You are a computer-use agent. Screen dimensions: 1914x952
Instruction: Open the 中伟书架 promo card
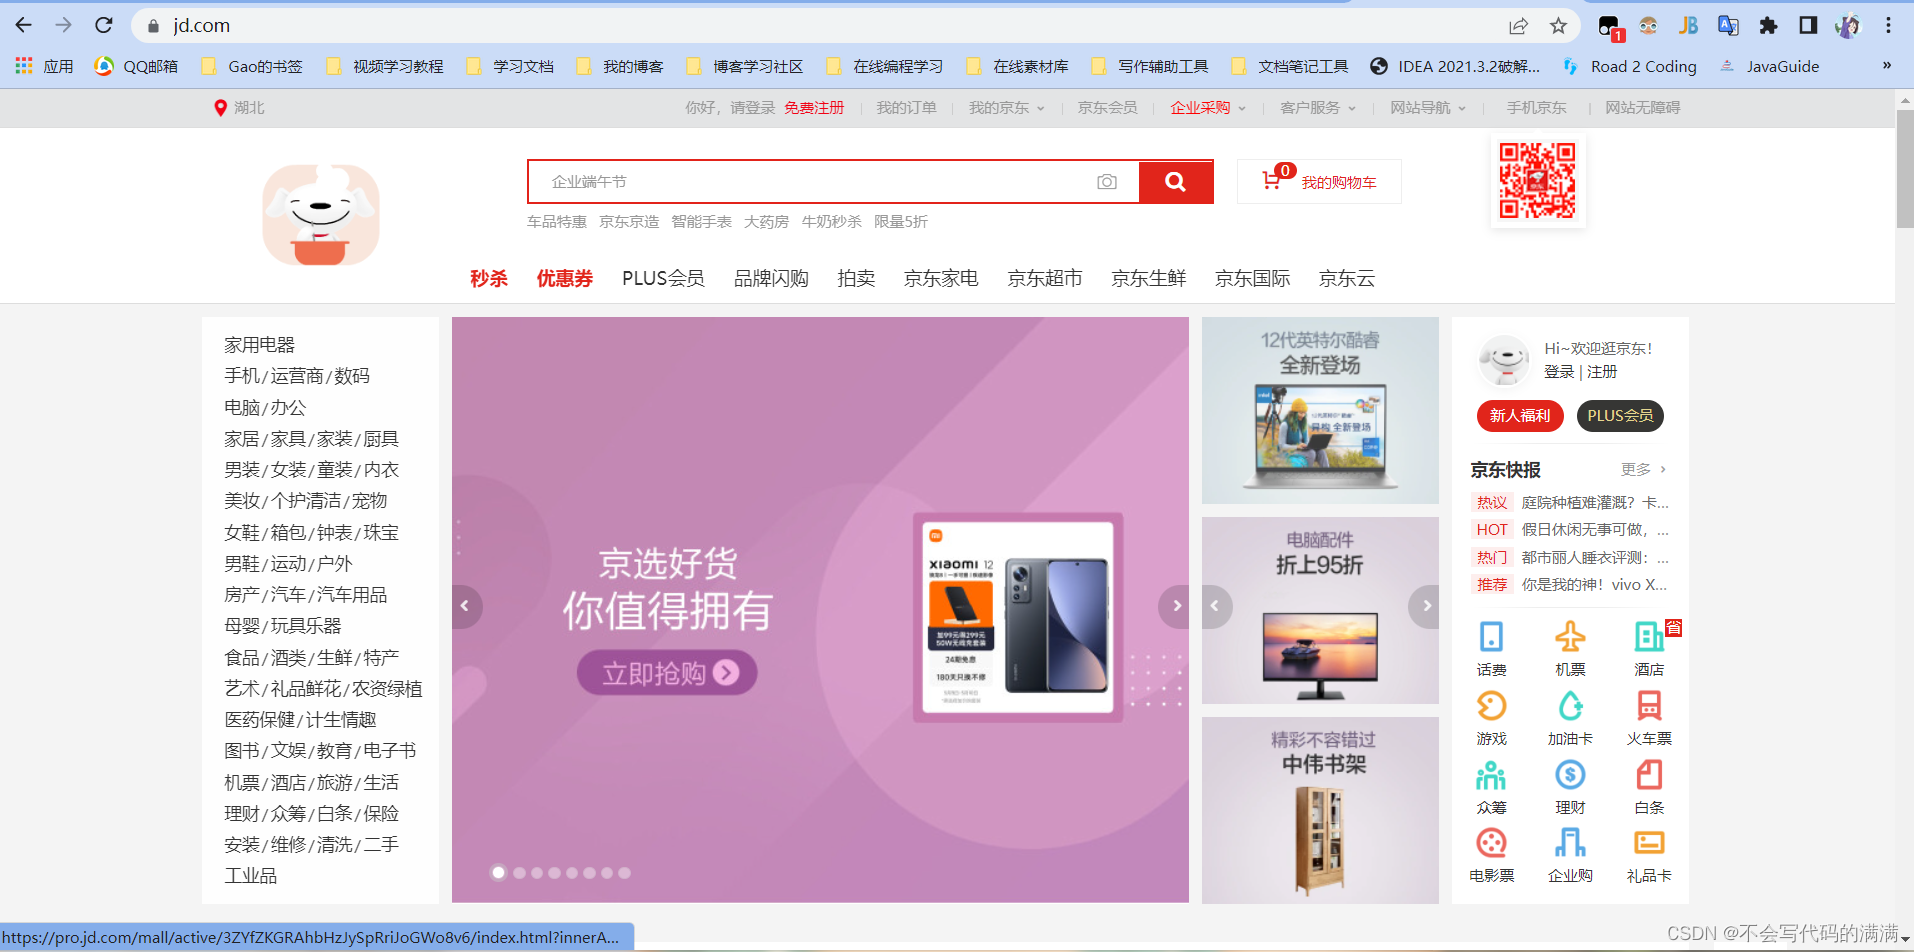pos(1320,810)
